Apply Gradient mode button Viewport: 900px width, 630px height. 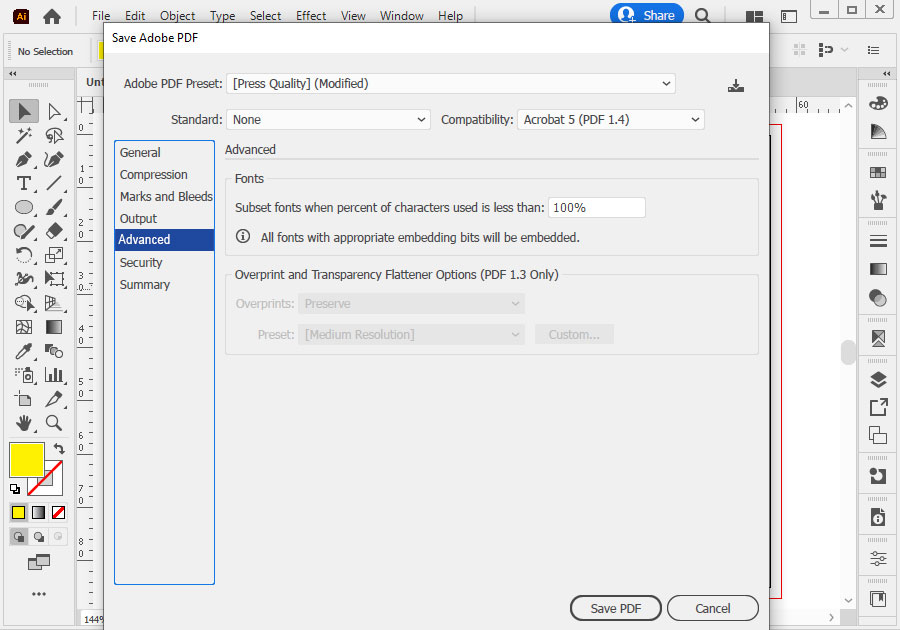point(38,512)
